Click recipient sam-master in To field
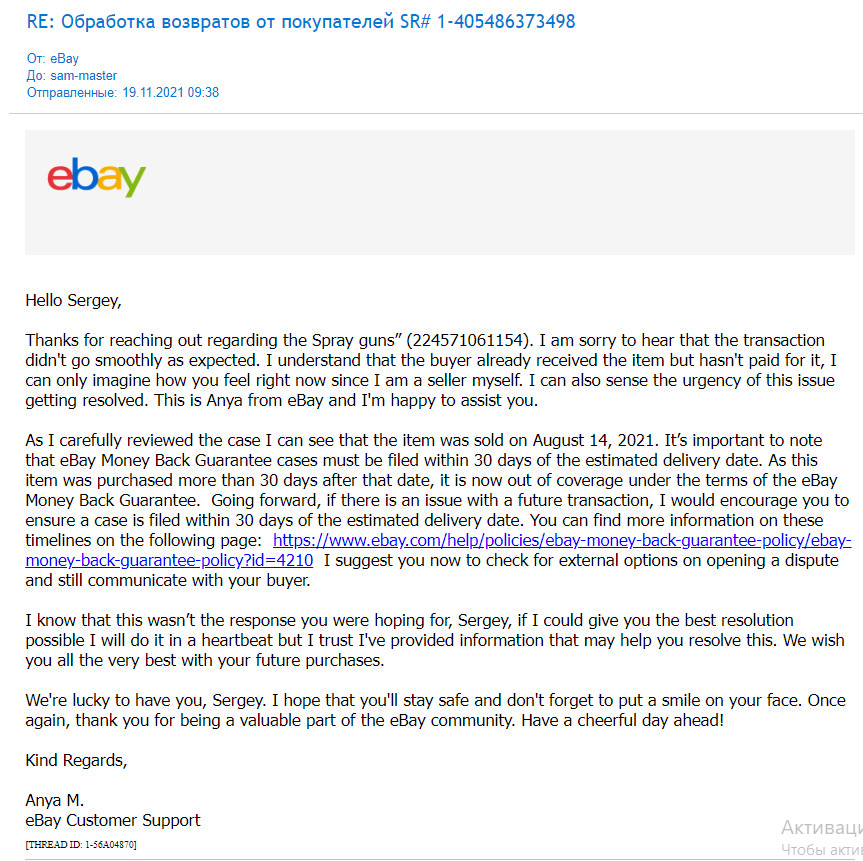 click(x=84, y=75)
